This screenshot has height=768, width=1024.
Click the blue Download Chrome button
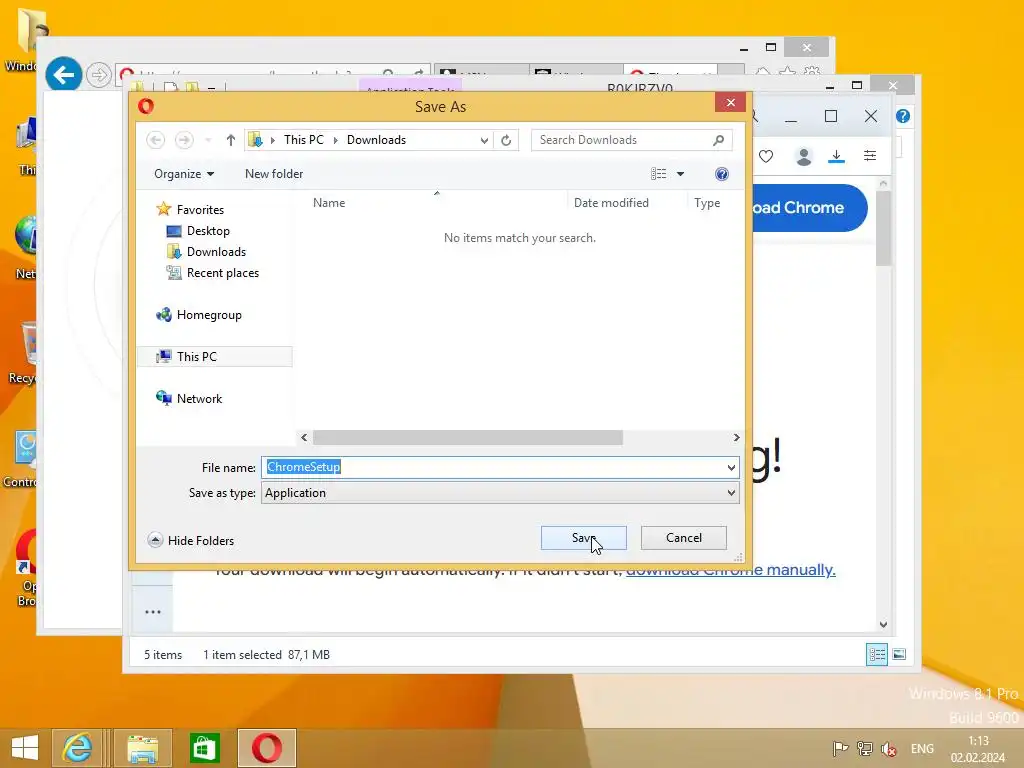click(x=810, y=208)
